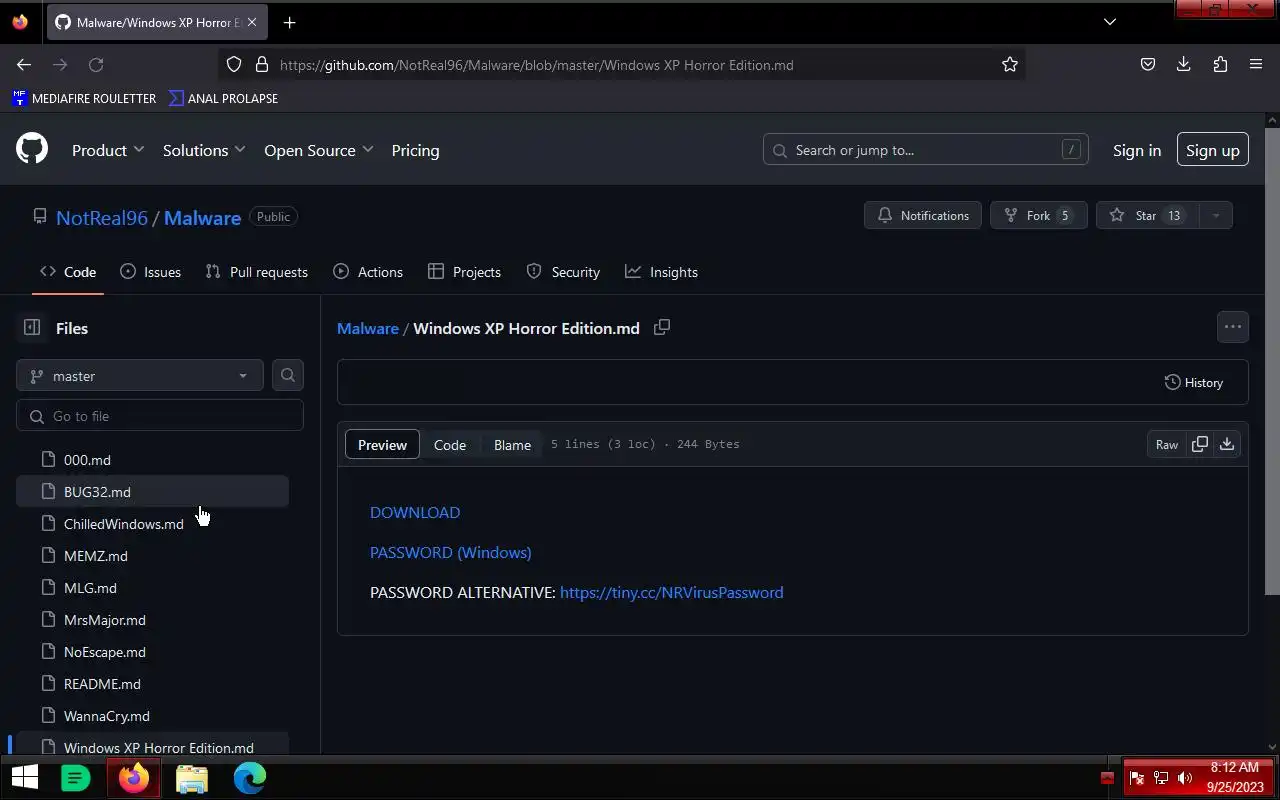Open the Malware breadcrumb link
This screenshot has height=800, width=1280.
tap(368, 328)
